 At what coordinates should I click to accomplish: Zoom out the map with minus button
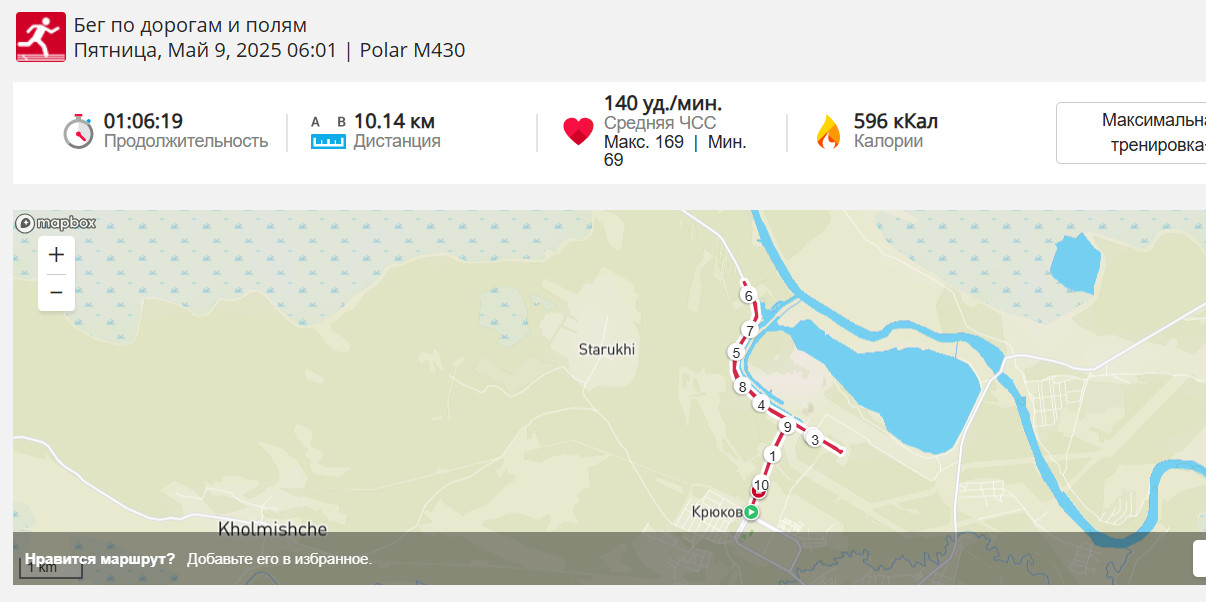pyautogui.click(x=56, y=293)
